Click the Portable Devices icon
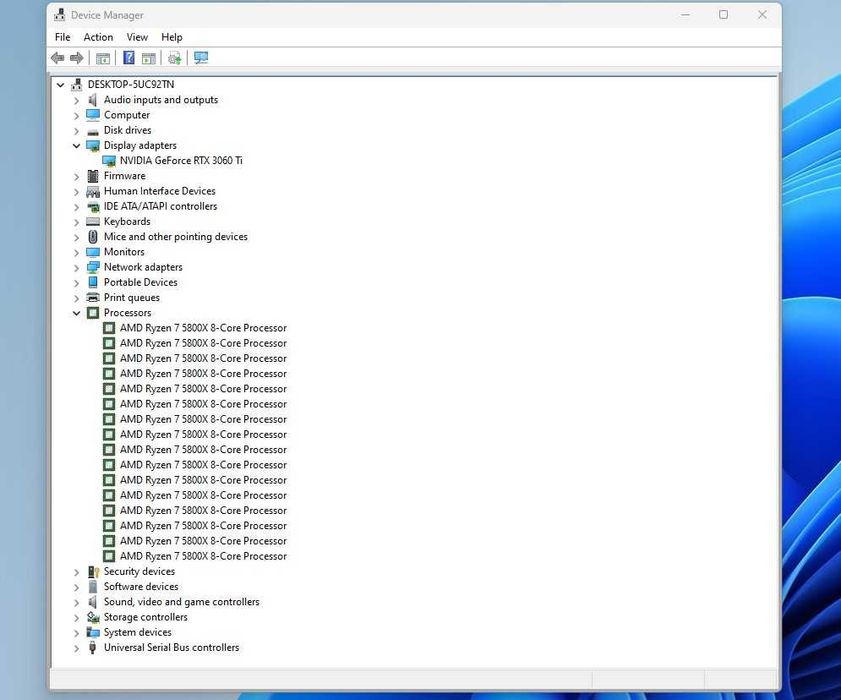This screenshot has width=841, height=700. coord(93,282)
